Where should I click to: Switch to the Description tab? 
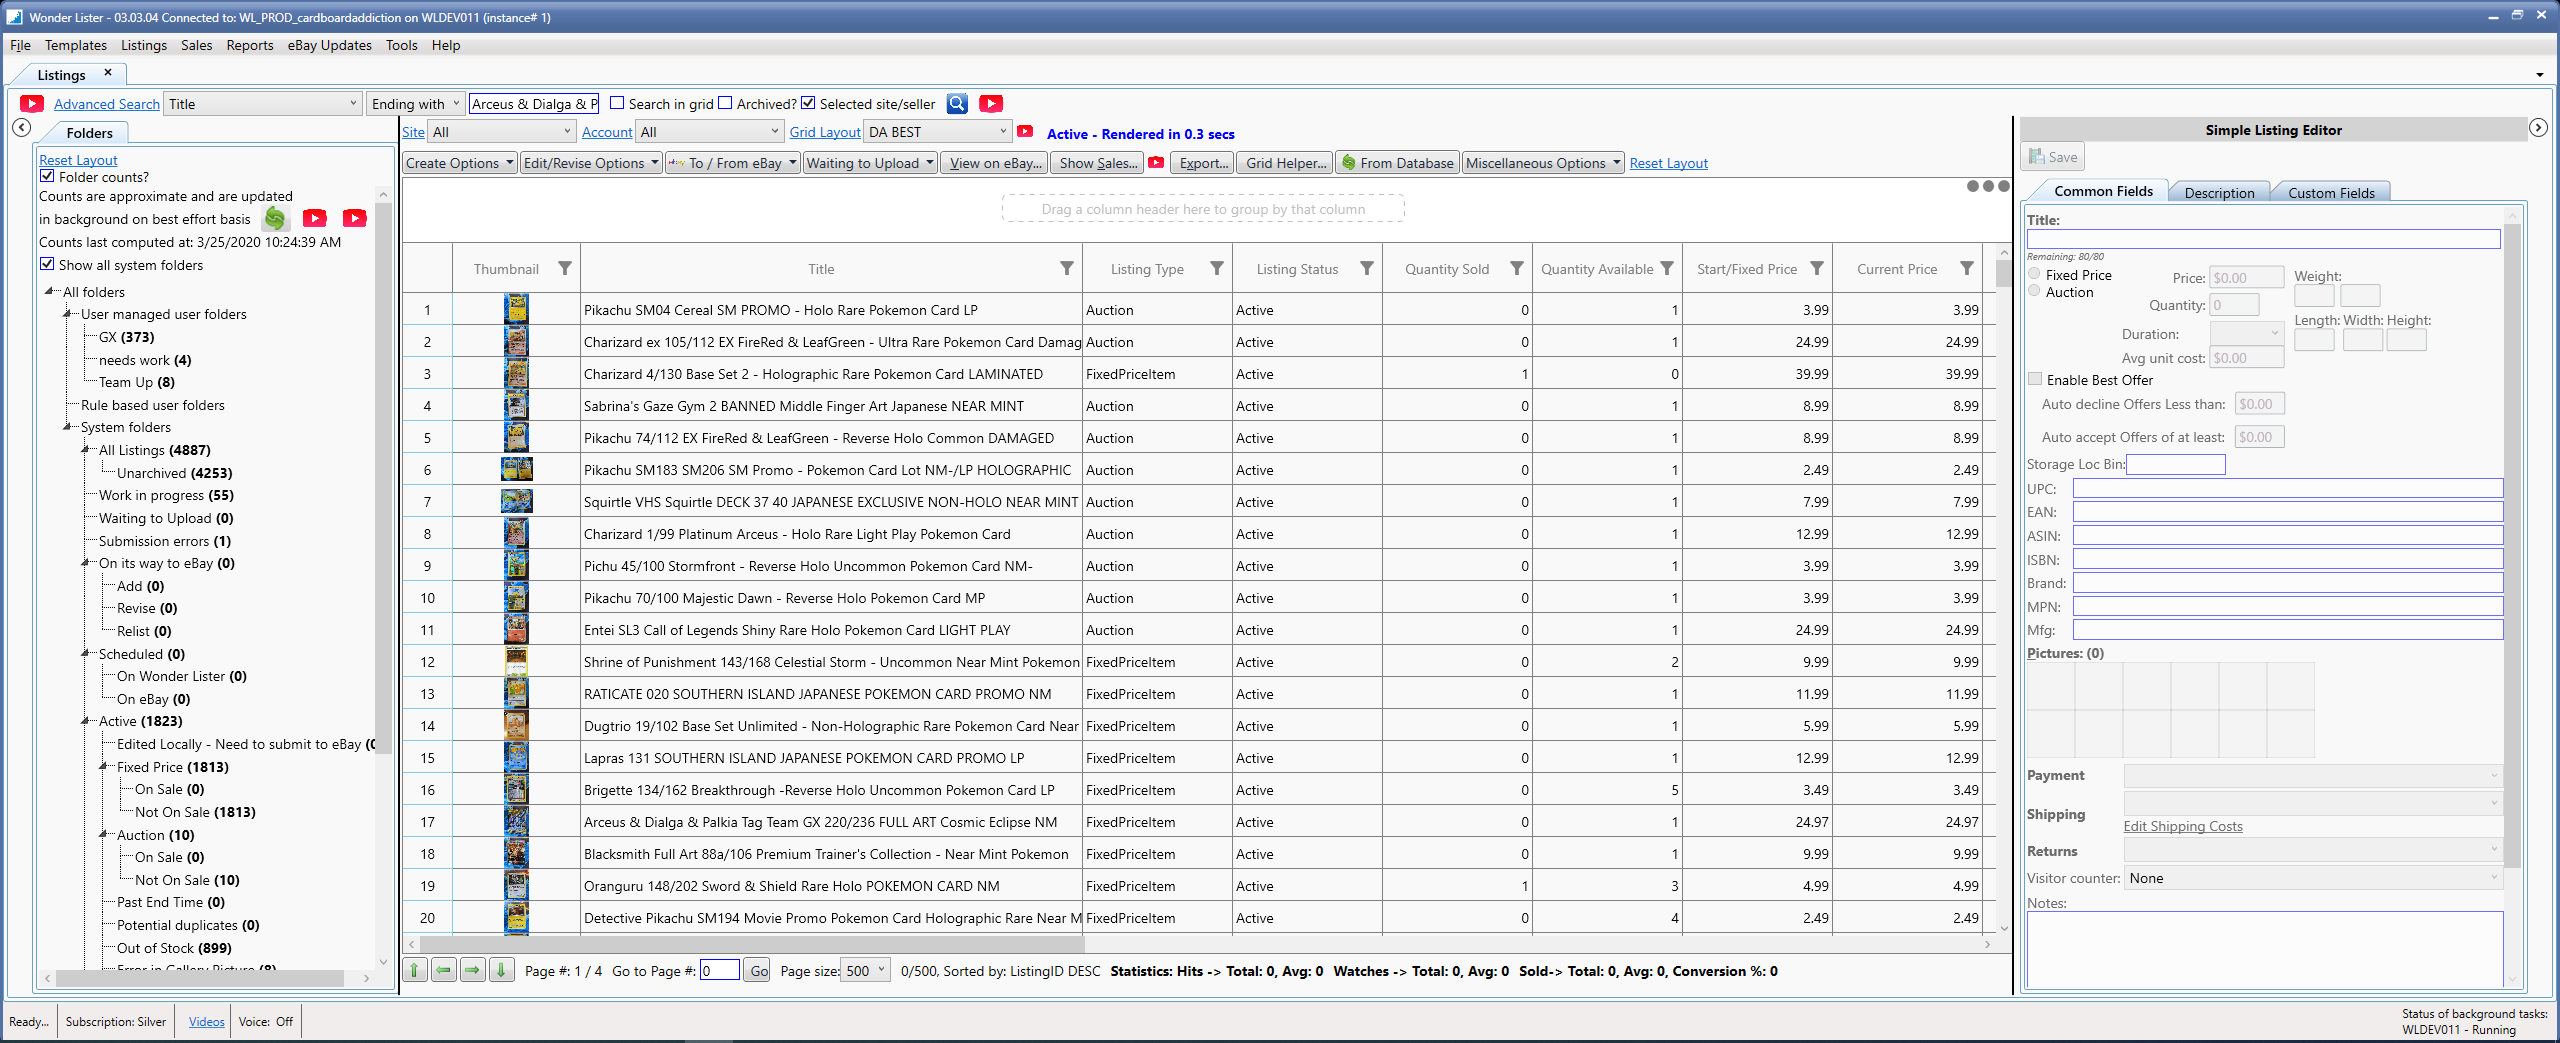pos(2219,193)
